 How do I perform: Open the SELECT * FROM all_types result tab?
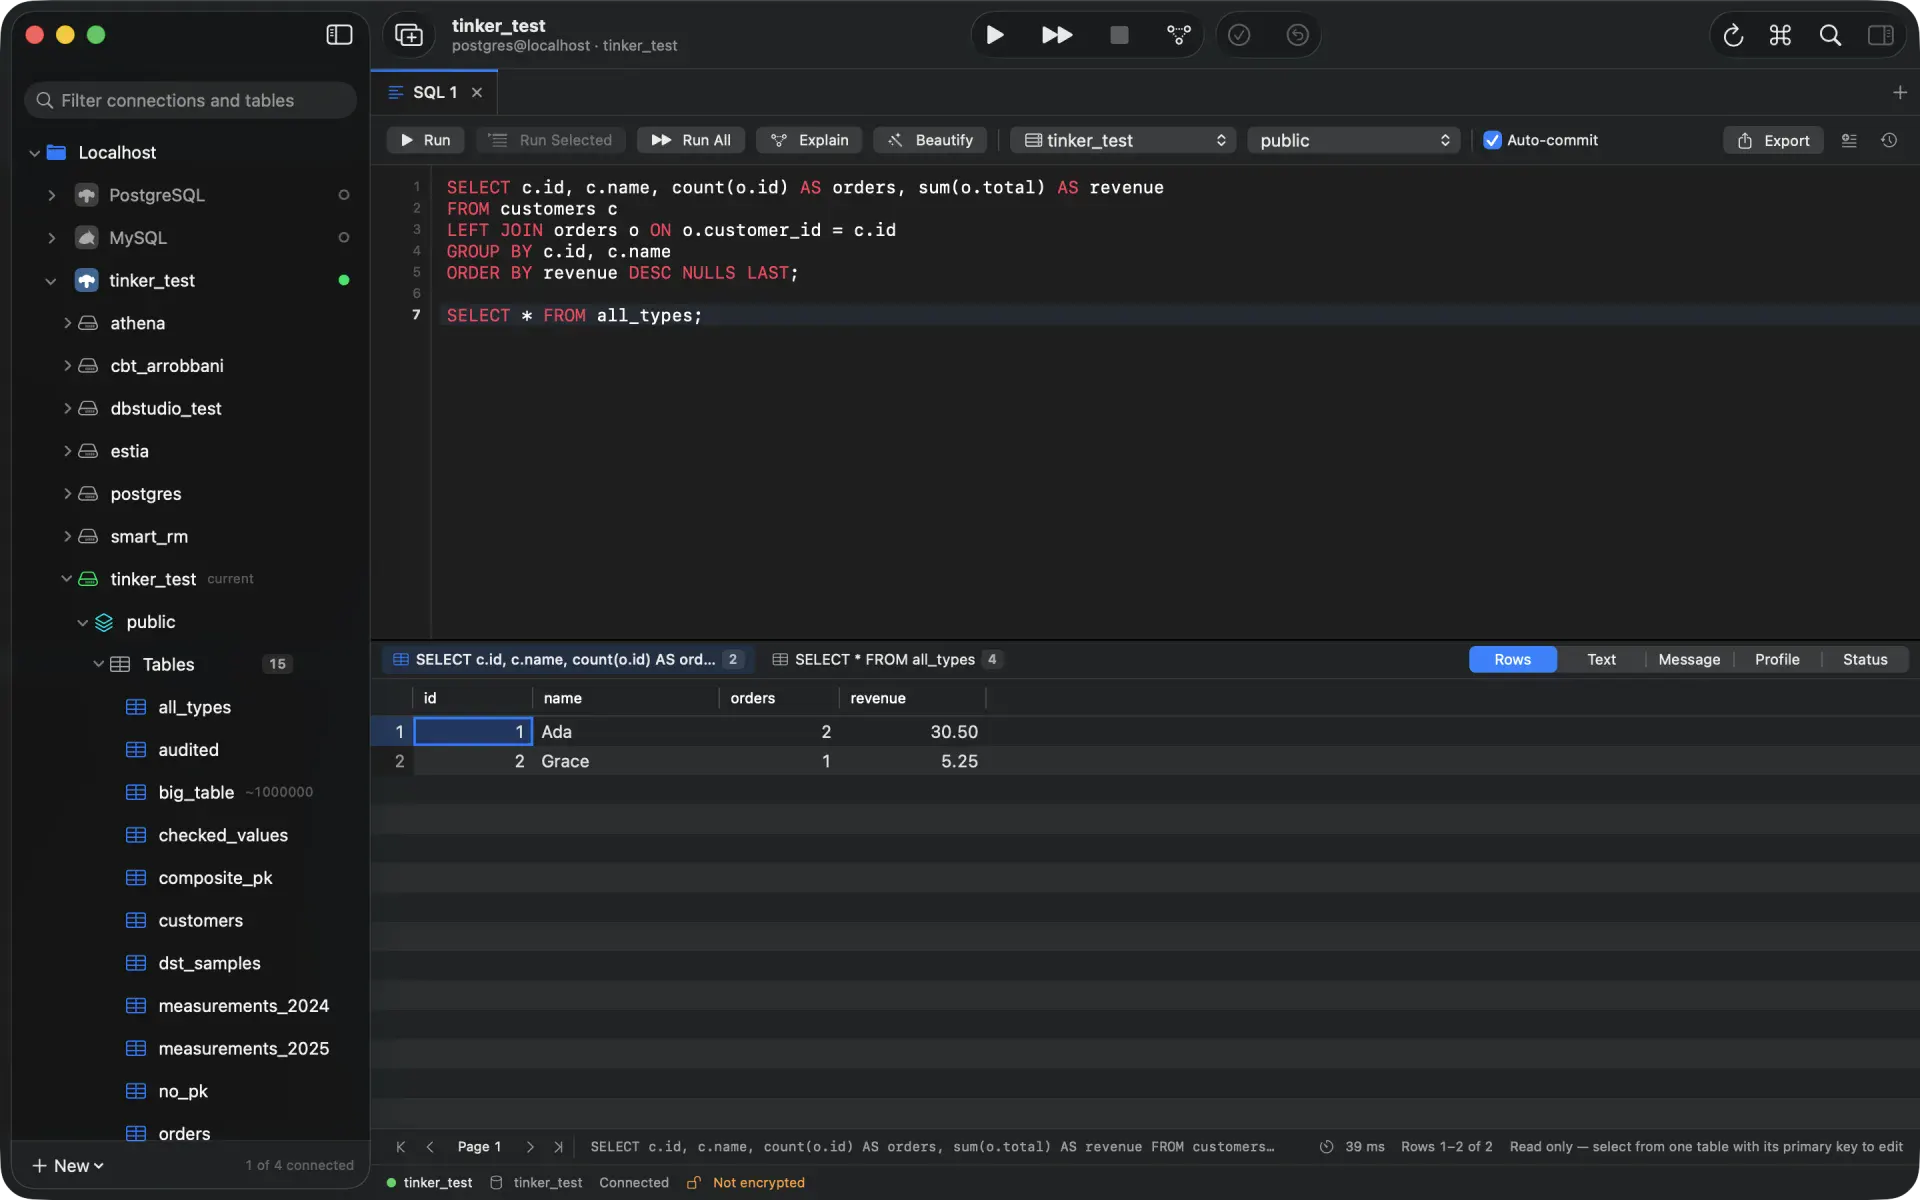(x=886, y=659)
